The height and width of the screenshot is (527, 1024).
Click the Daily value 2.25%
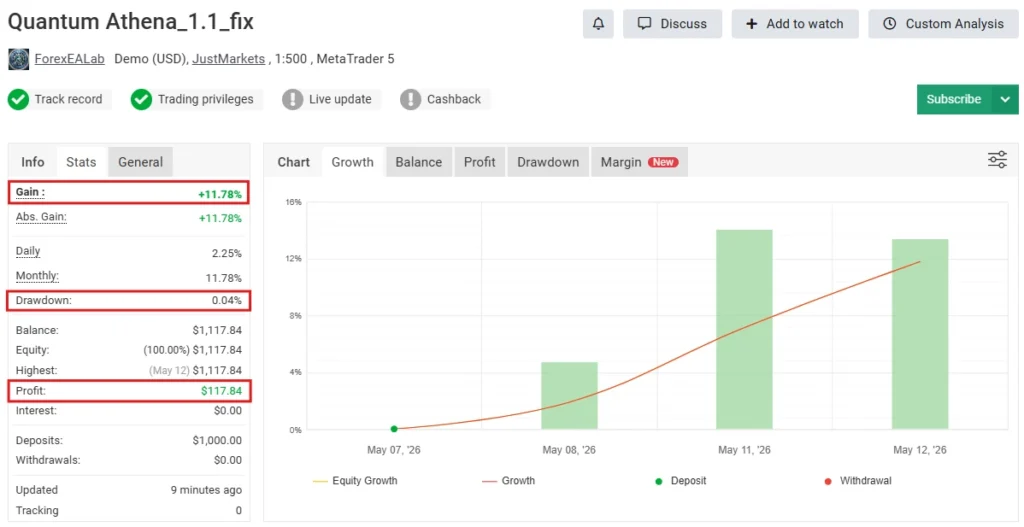coord(227,253)
